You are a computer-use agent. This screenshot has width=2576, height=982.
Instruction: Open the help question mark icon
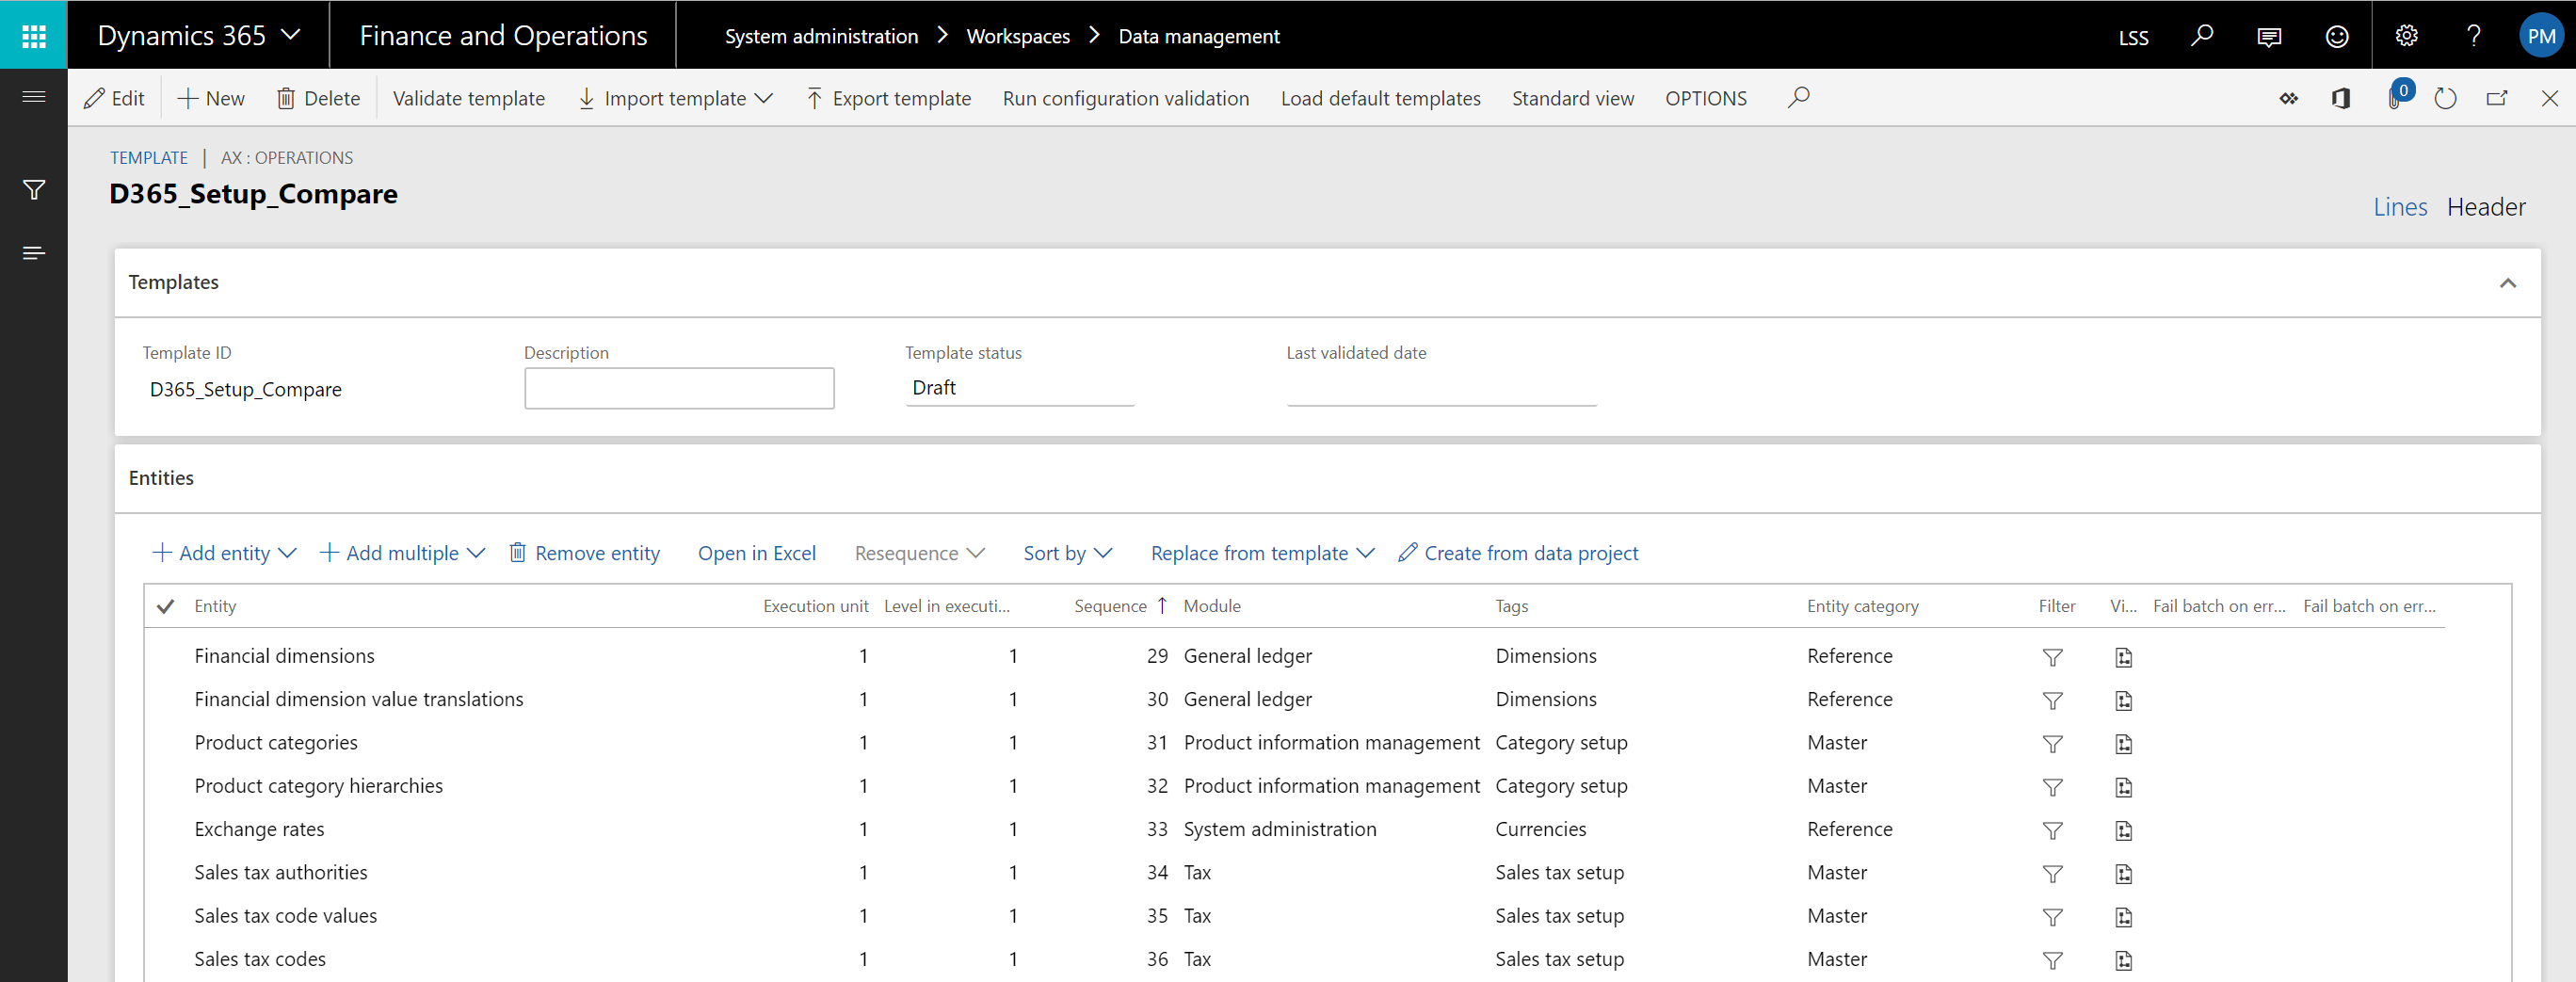click(x=2474, y=36)
